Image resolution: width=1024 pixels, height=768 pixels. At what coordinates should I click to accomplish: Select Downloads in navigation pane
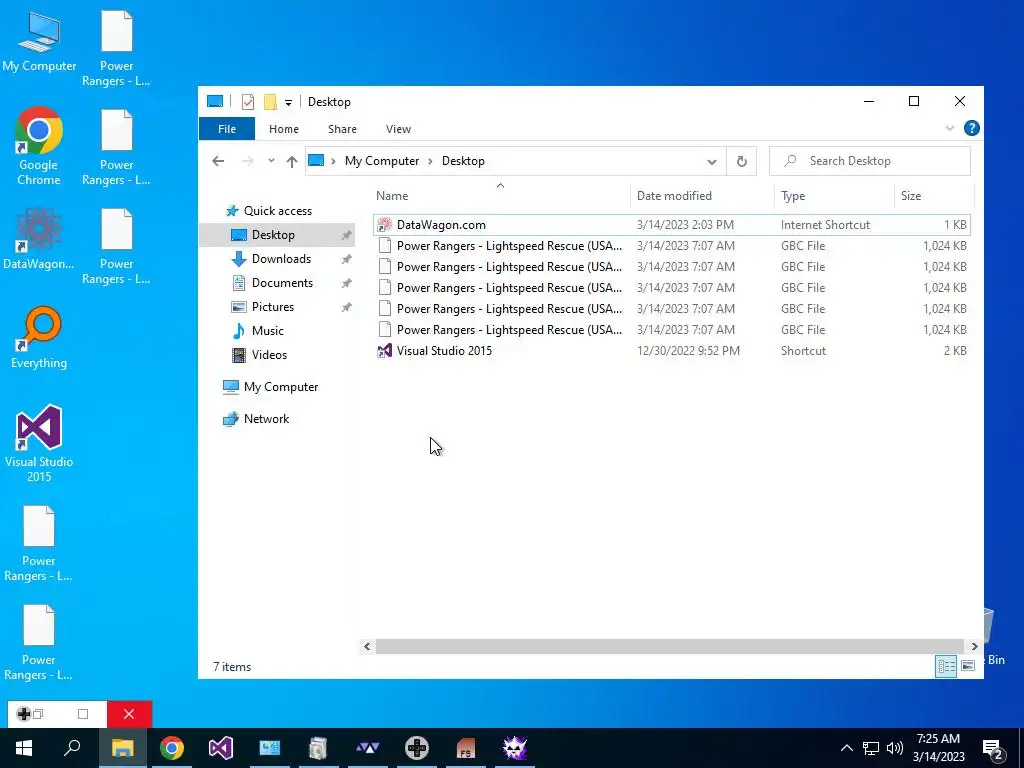(281, 259)
